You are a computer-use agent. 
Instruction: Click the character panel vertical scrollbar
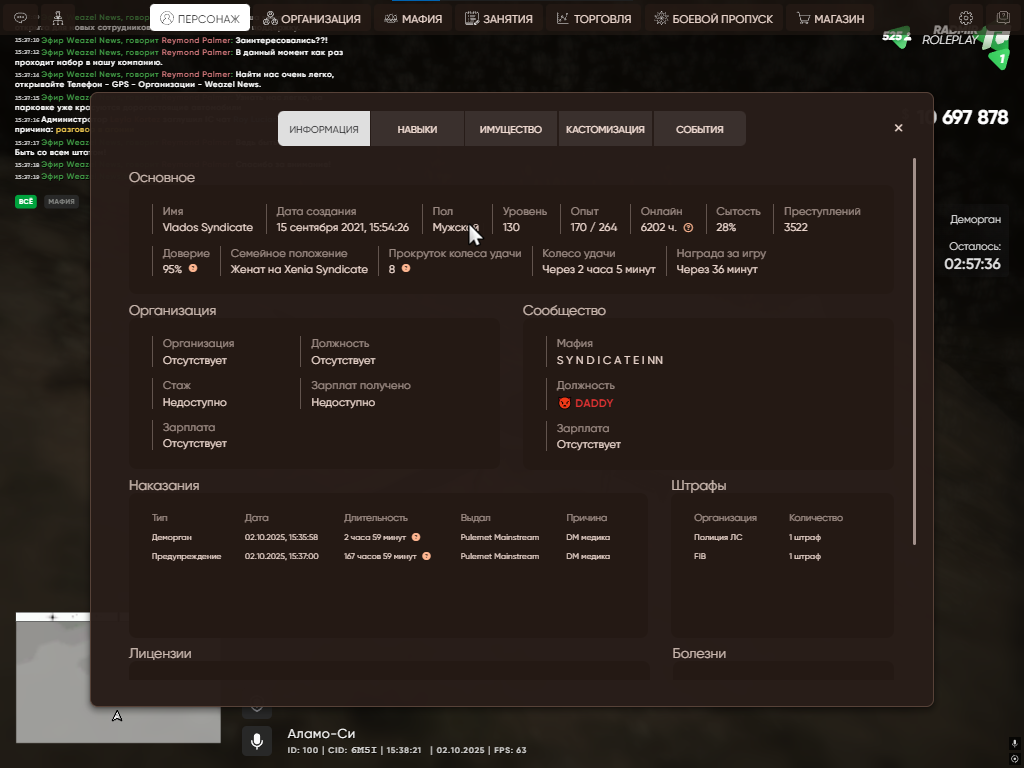914,350
